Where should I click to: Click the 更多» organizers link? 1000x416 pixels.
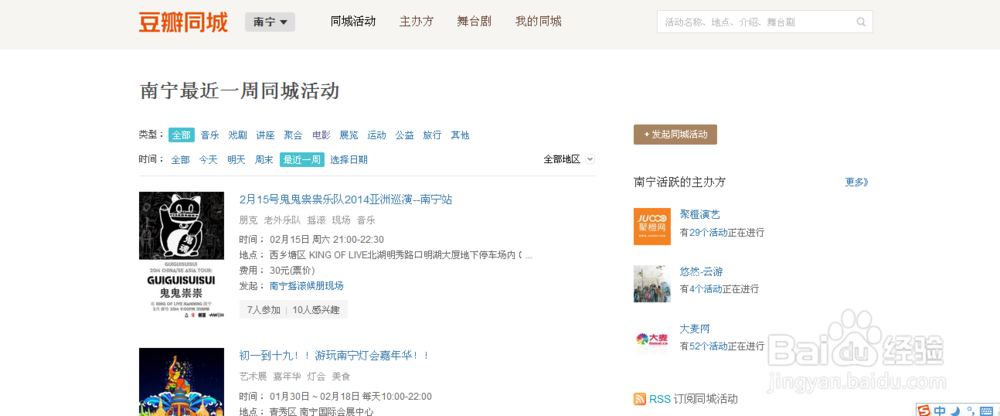tap(857, 182)
